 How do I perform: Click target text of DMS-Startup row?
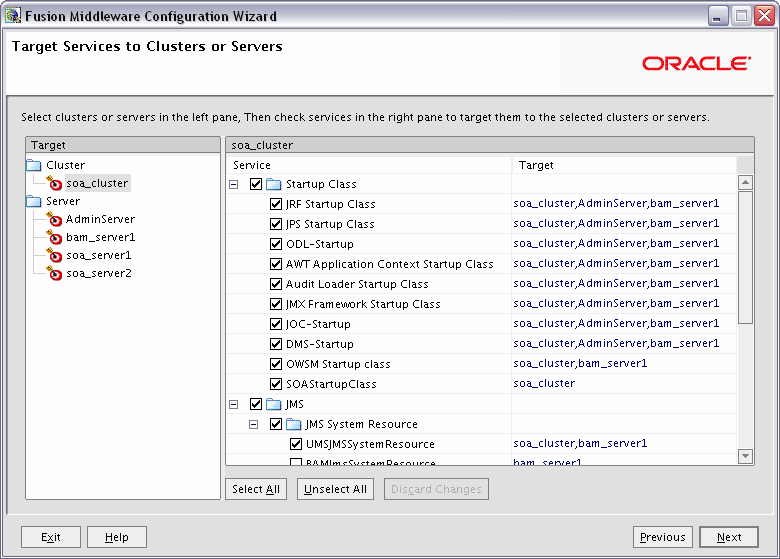coord(616,343)
